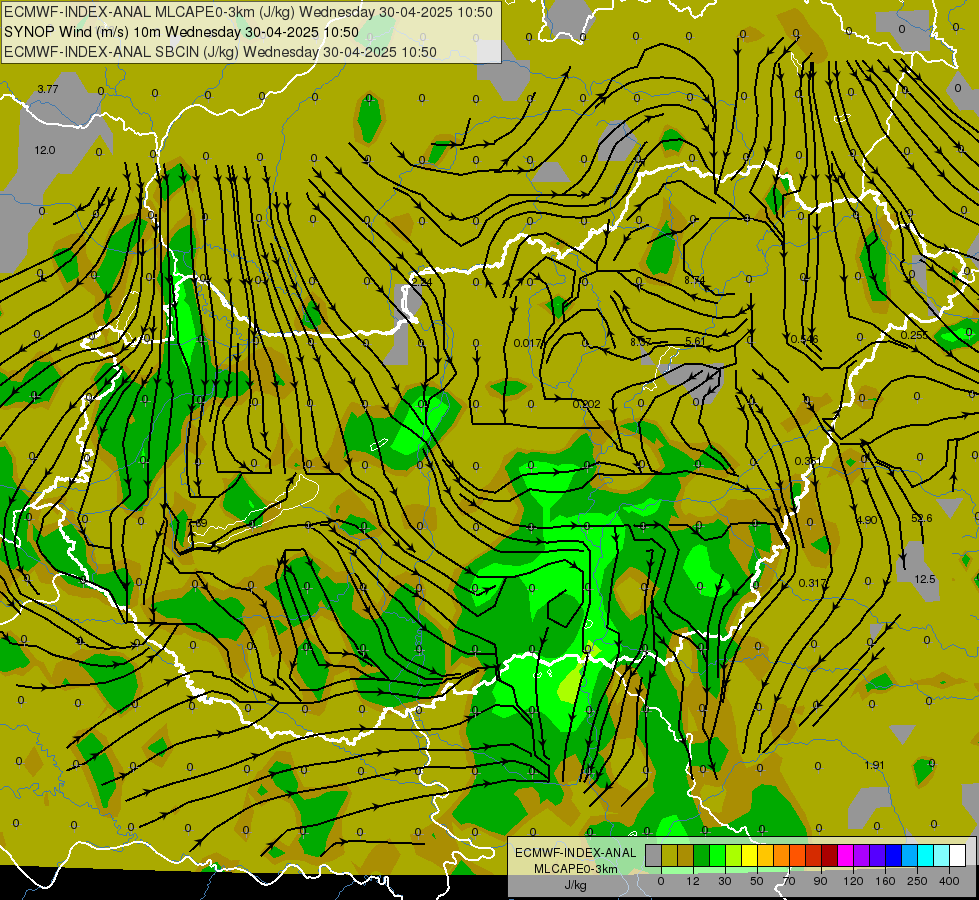Click the map value '2.24'
The height and width of the screenshot is (900, 979).
(421, 282)
